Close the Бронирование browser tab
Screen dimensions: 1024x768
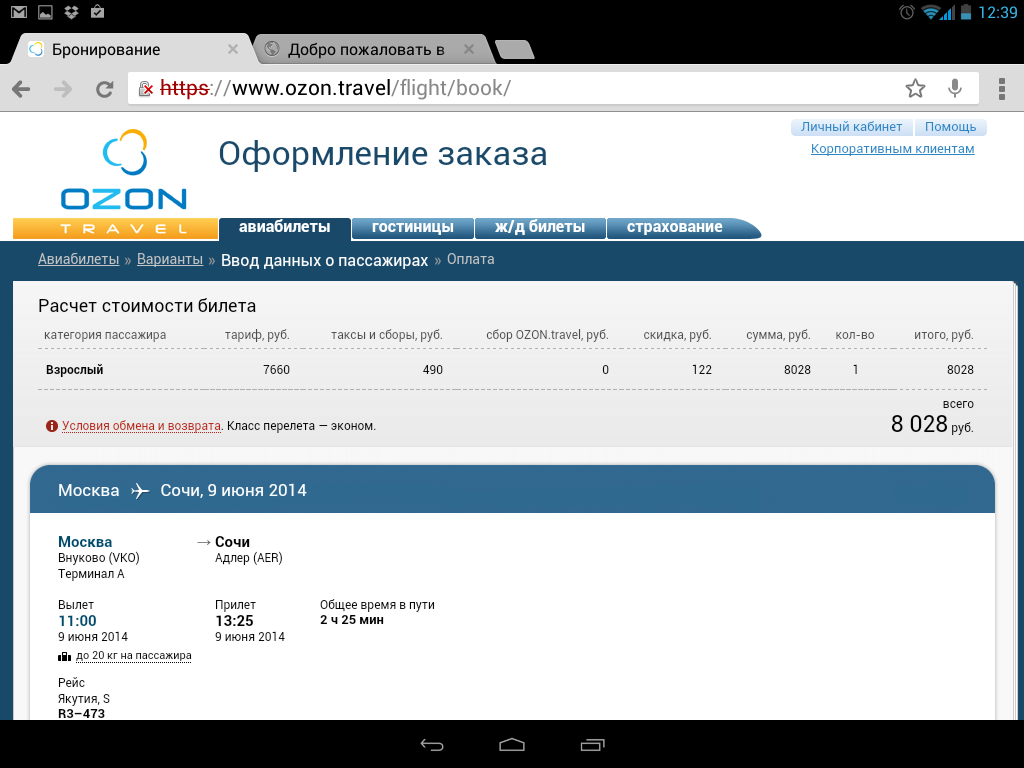(x=232, y=49)
